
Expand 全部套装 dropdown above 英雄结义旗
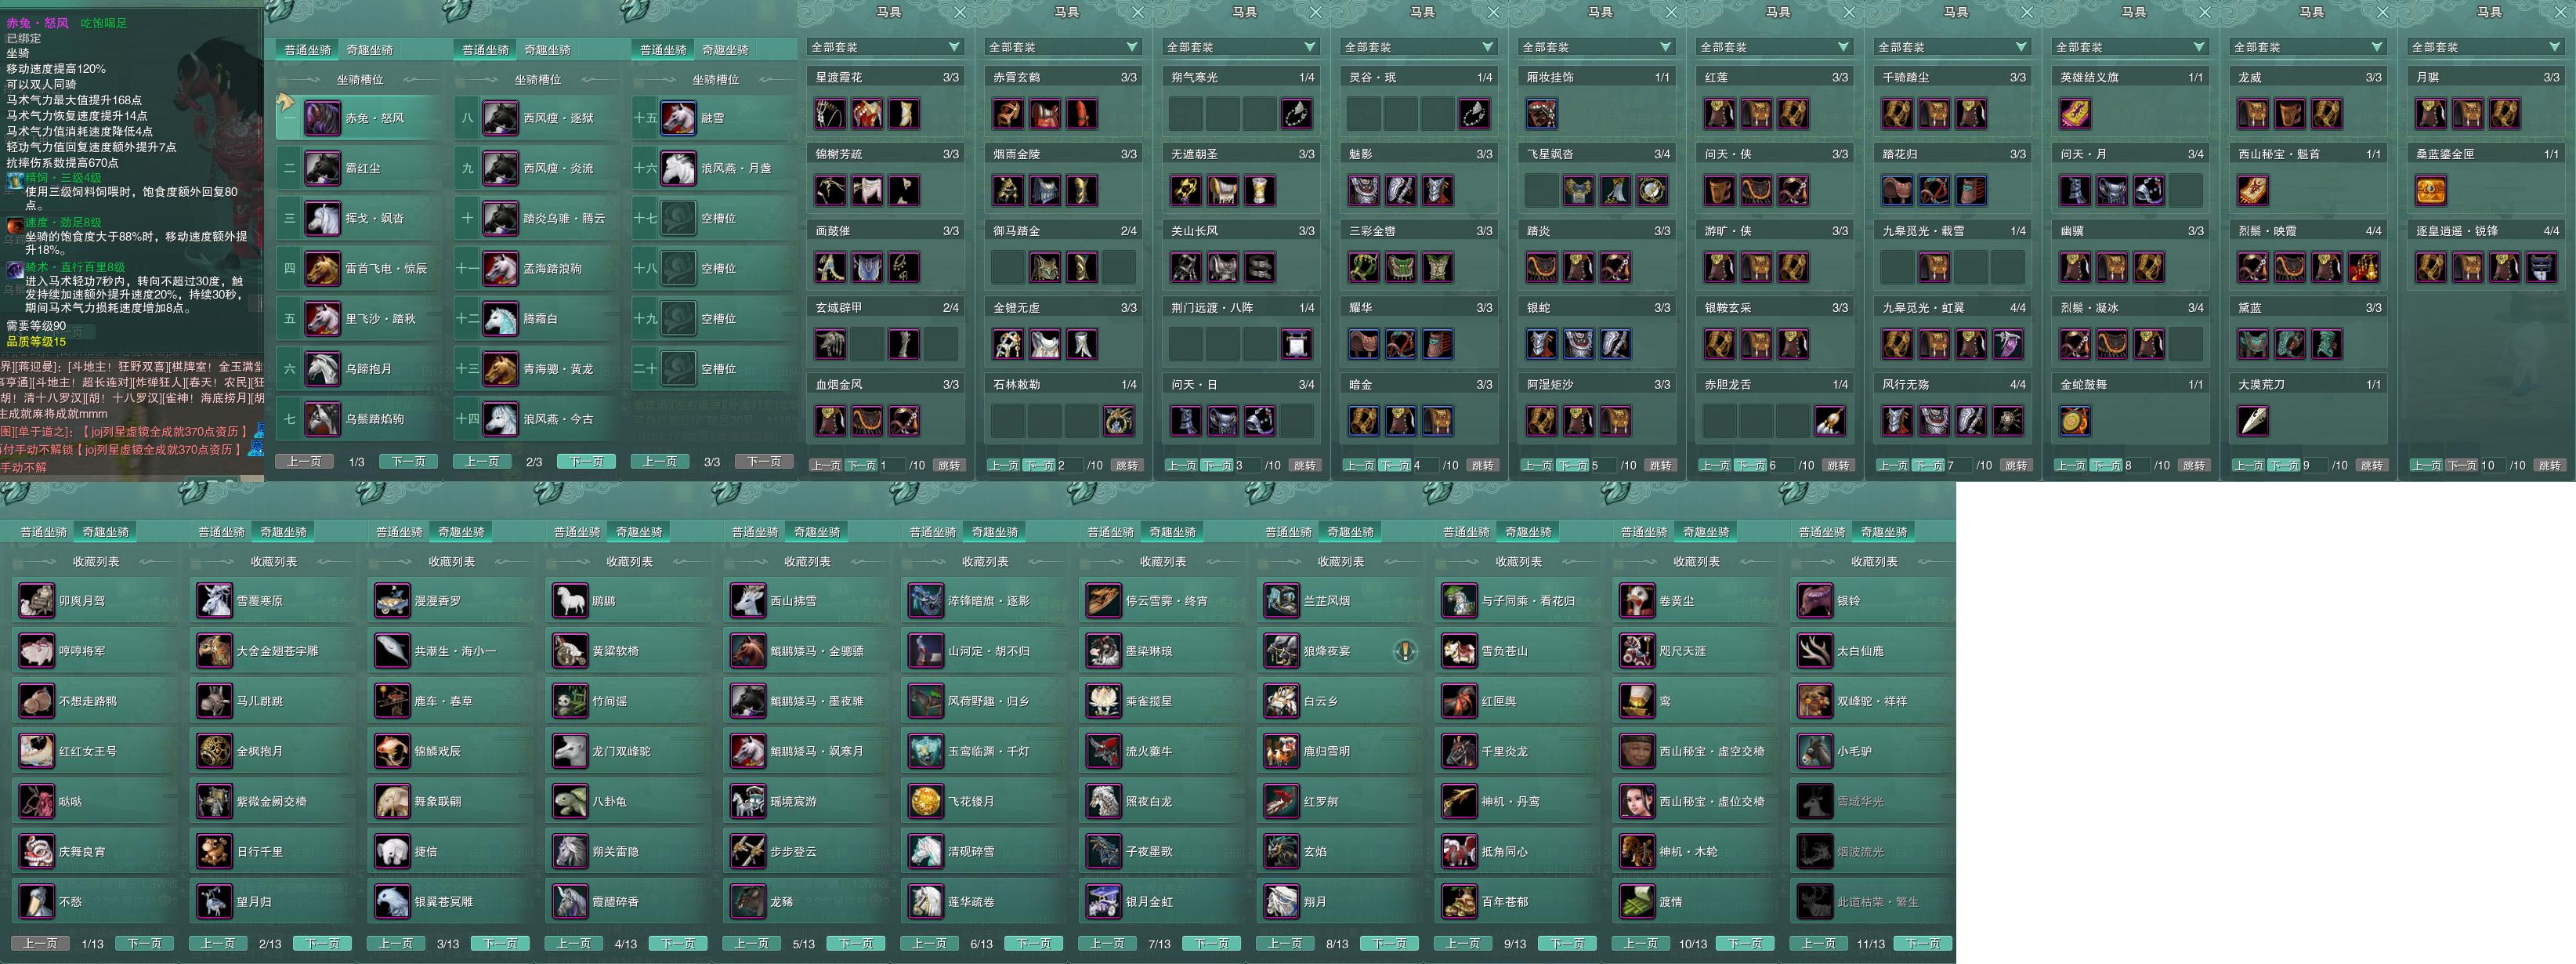2132,47
